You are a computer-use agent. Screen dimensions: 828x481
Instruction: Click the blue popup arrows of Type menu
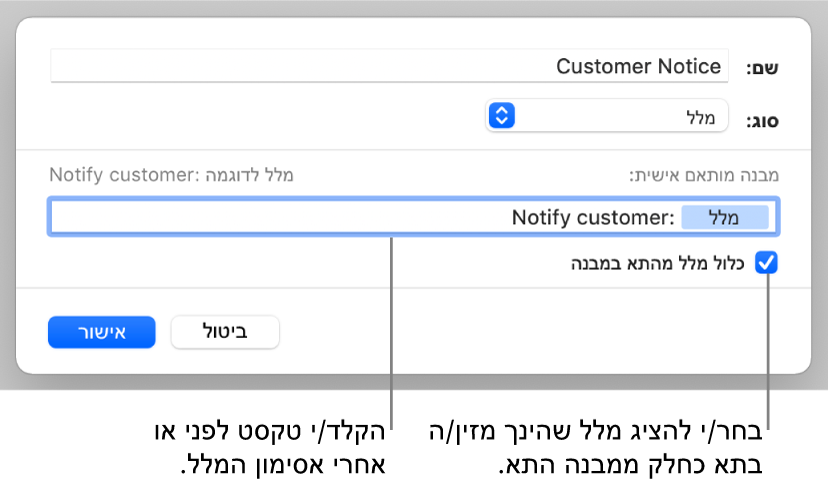501,116
